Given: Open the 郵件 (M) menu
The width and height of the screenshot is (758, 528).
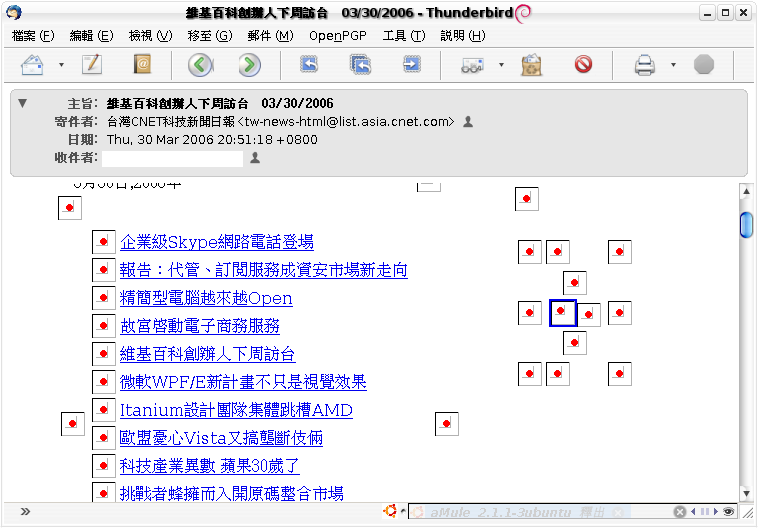Looking at the screenshot, I should pos(270,36).
